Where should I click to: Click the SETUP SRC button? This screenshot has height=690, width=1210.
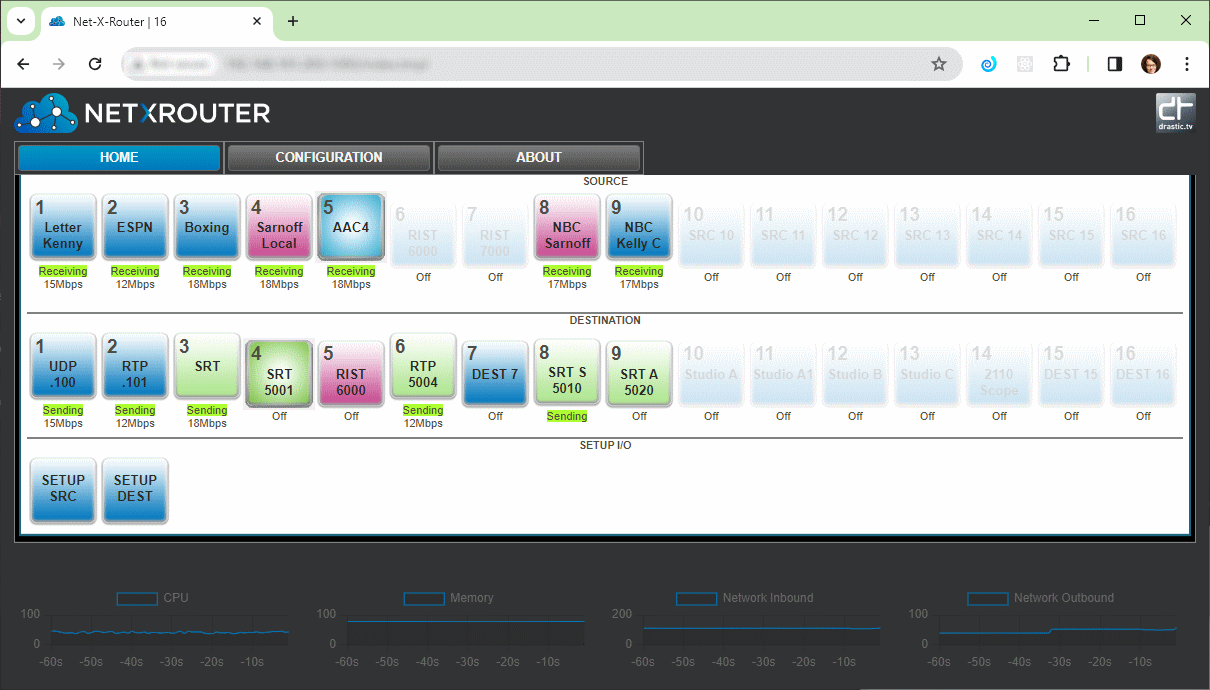62,490
